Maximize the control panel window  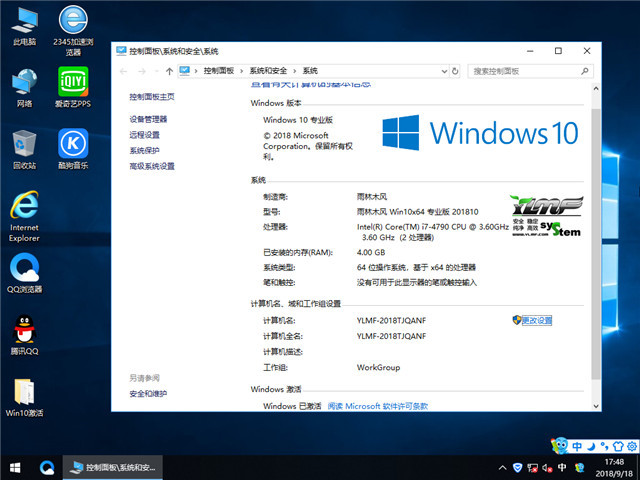pos(558,51)
